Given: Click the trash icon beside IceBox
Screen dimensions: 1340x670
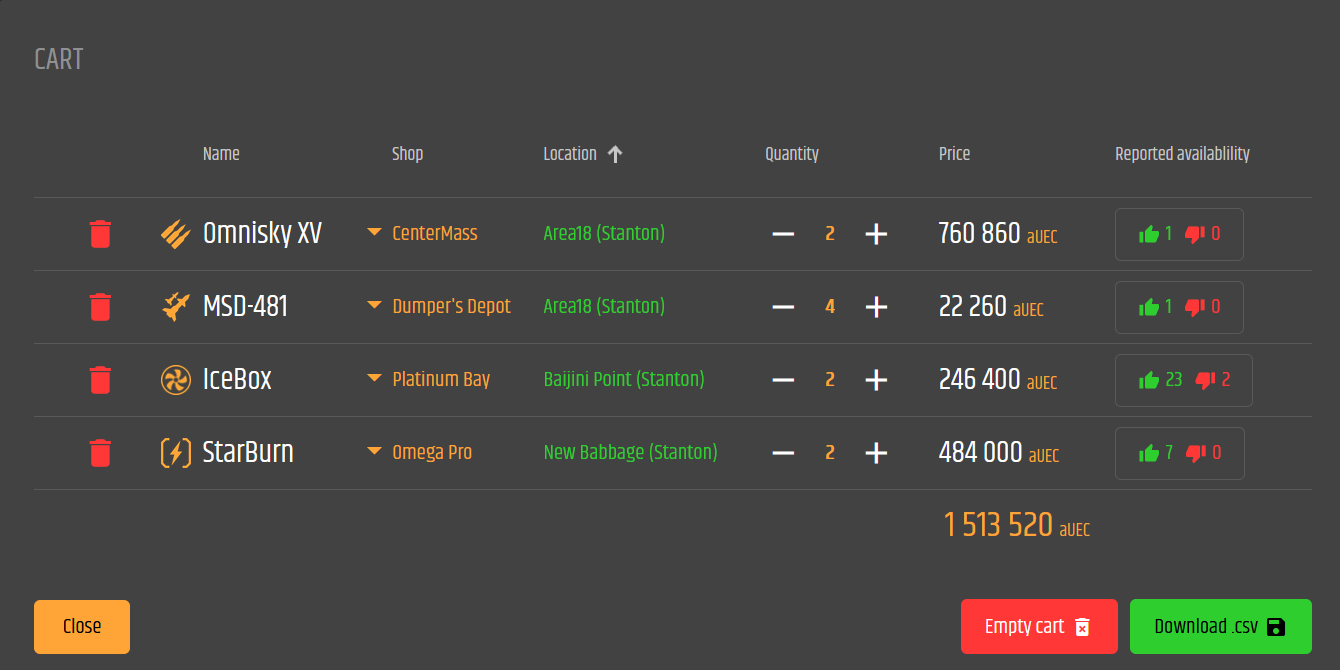Looking at the screenshot, I should (100, 380).
